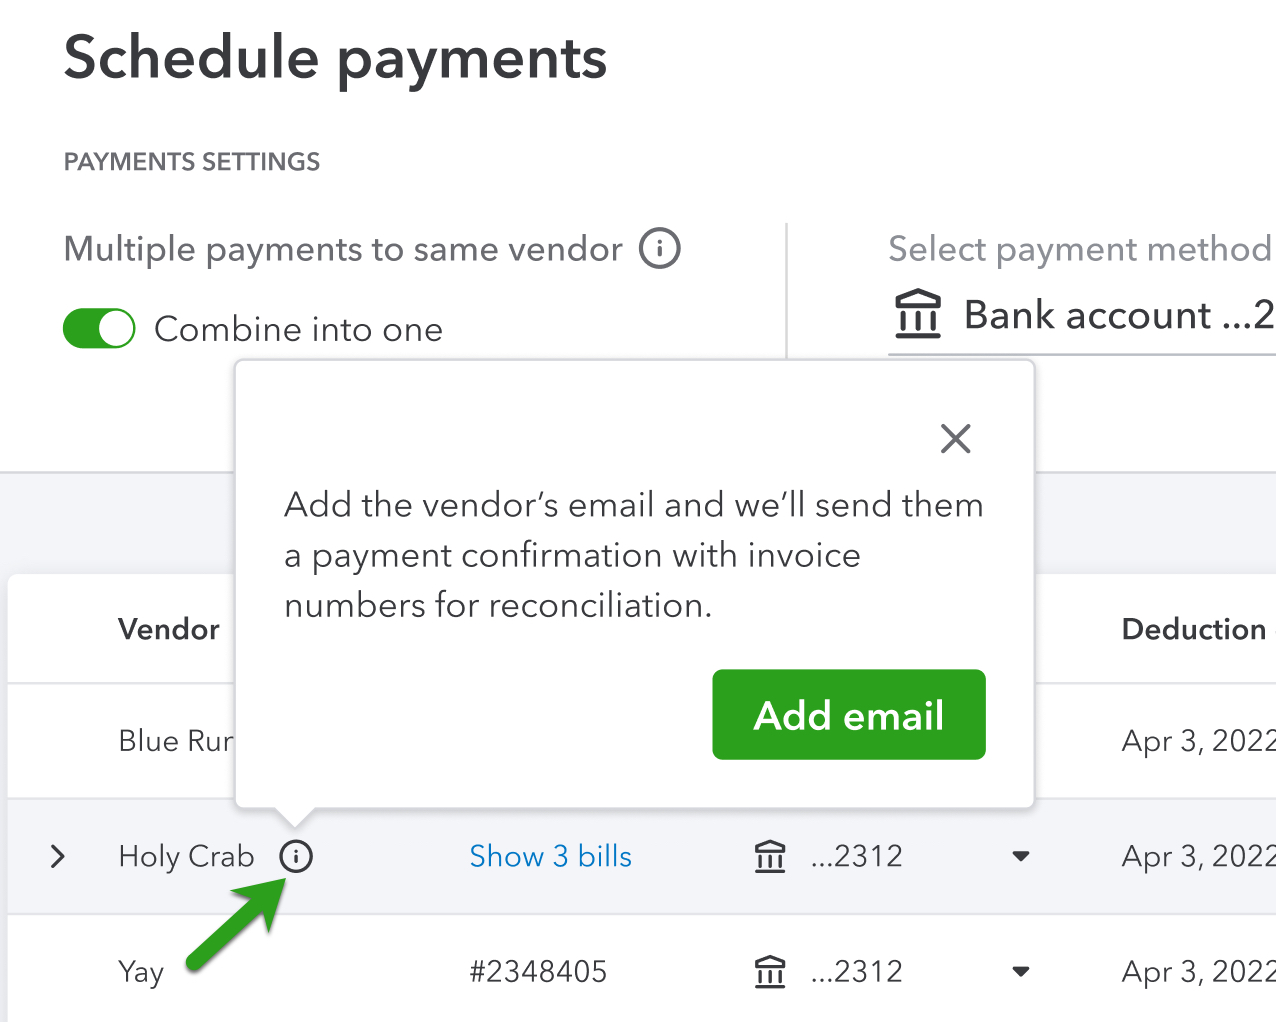Select the Yay vendor name
Screen dimensions: 1276x1022
coord(141,971)
